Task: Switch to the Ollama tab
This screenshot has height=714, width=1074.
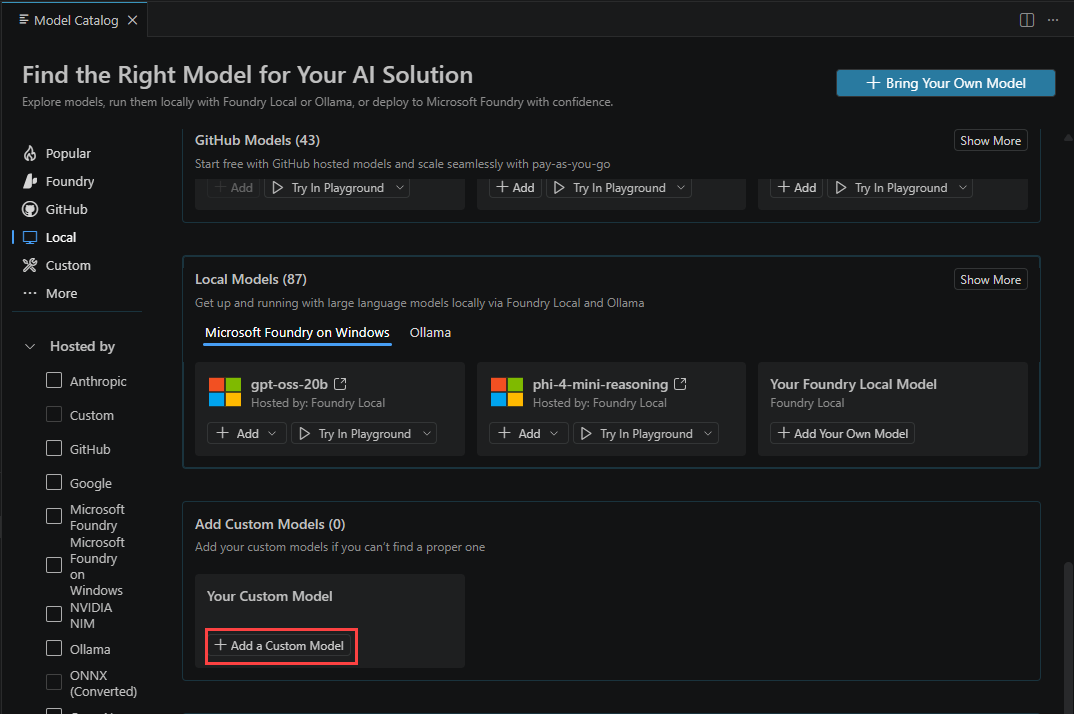Action: (430, 332)
